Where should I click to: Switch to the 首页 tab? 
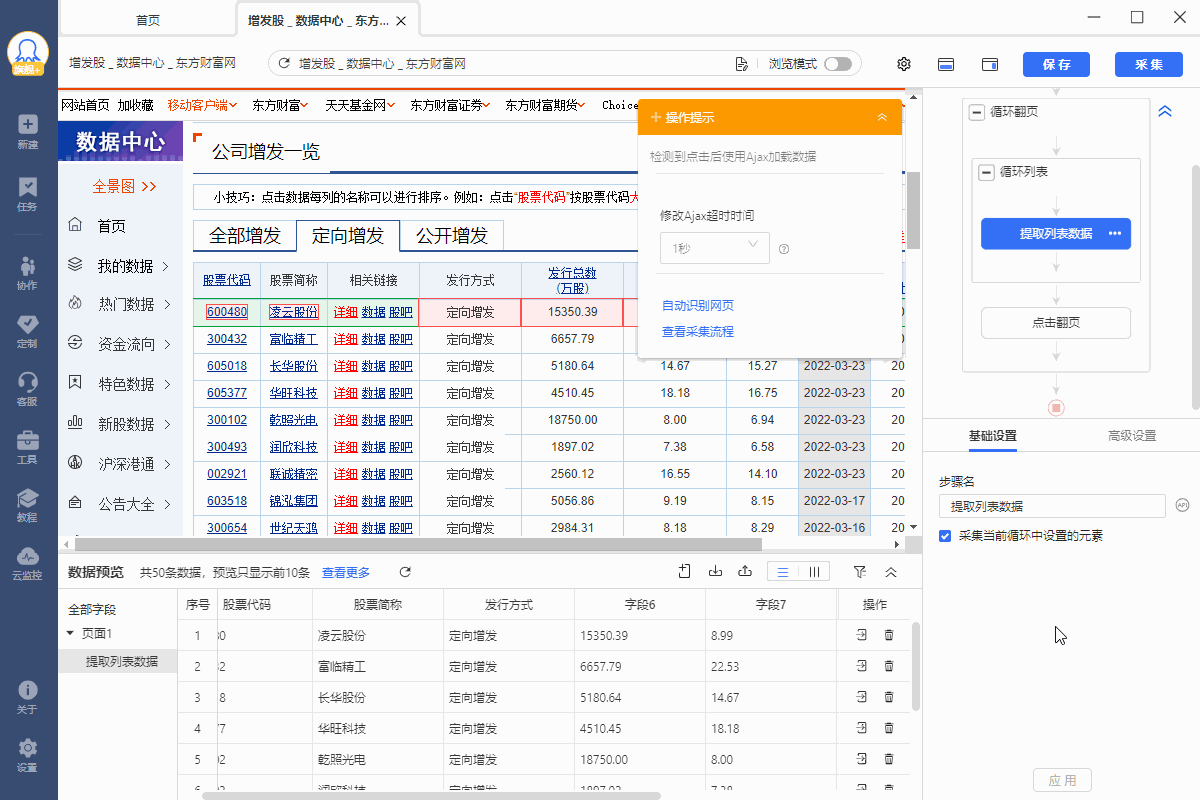[x=147, y=20]
